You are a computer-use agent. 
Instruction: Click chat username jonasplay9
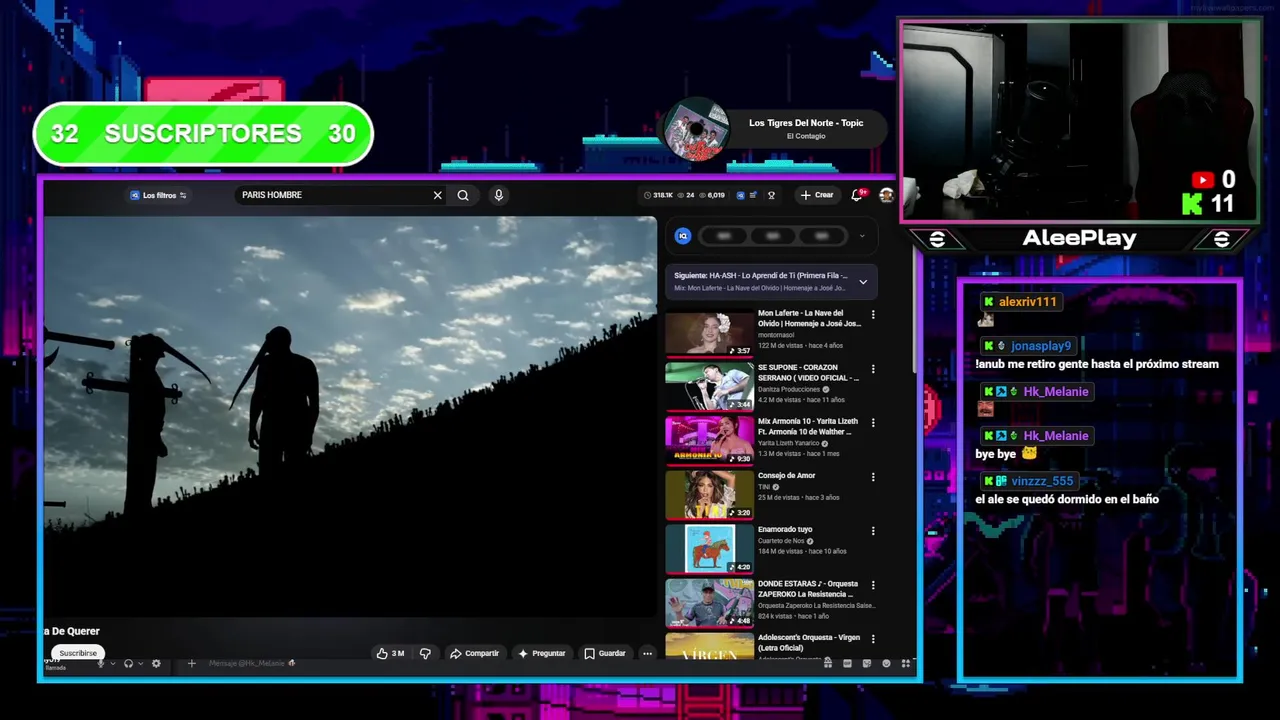[1041, 346]
